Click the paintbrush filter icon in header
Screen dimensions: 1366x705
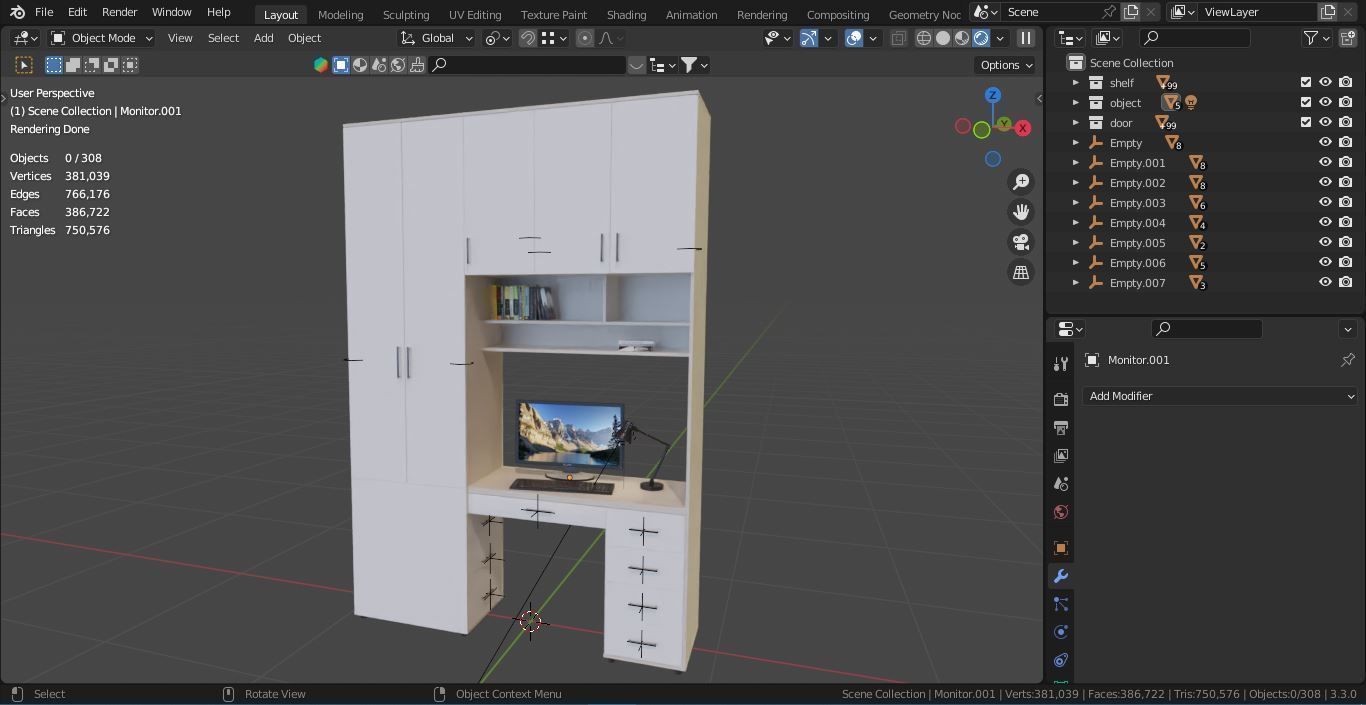click(417, 65)
